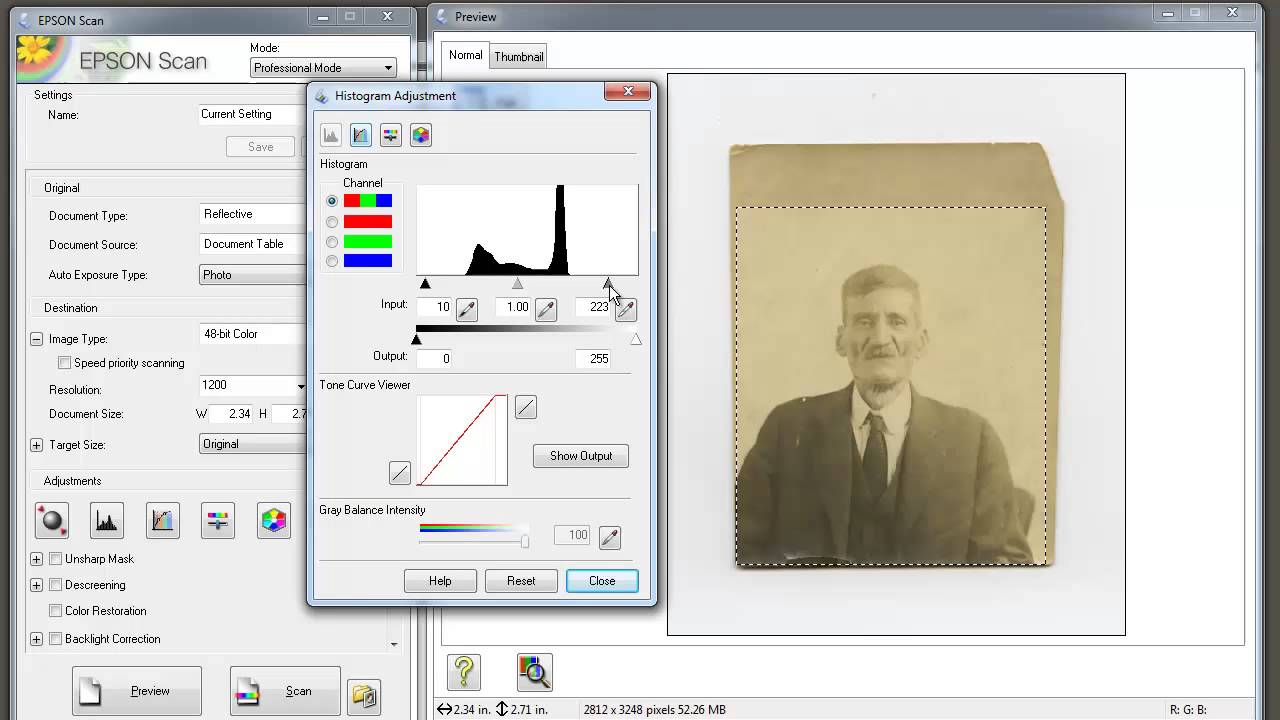Image resolution: width=1280 pixels, height=720 pixels.
Task: Open the Mode dropdown showing Professional Mode
Action: pos(323,68)
